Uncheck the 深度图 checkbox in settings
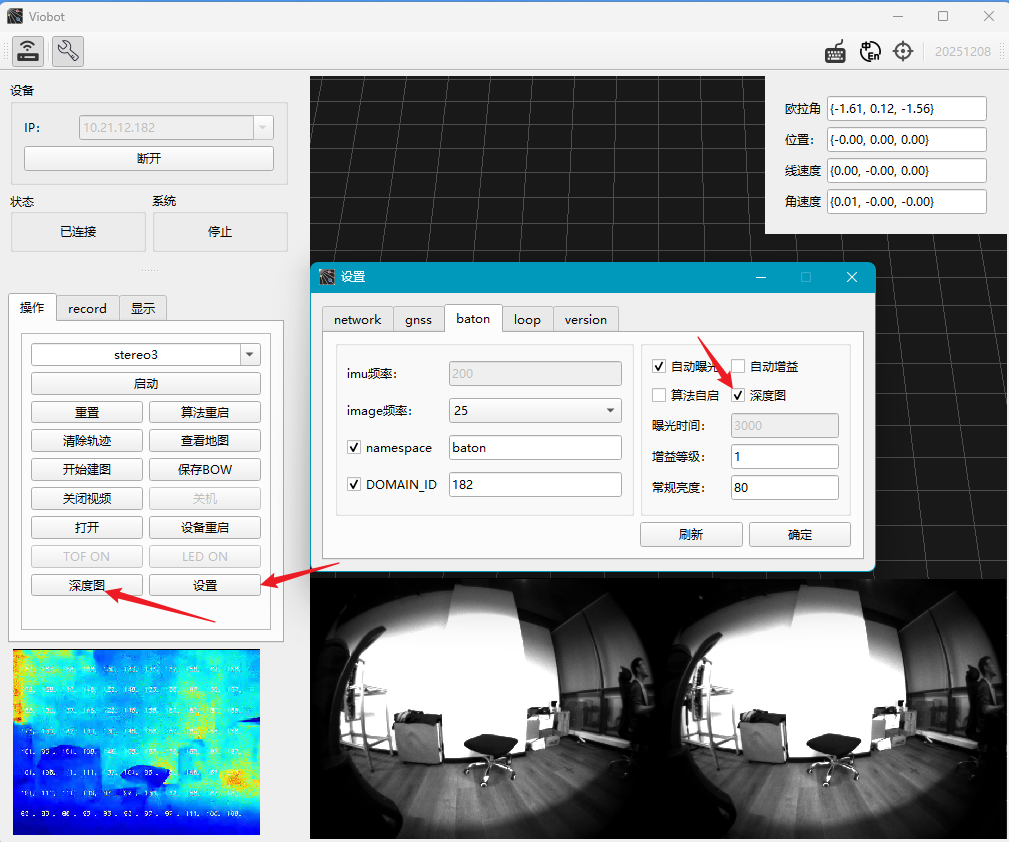The width and height of the screenshot is (1009, 842). coord(738,395)
